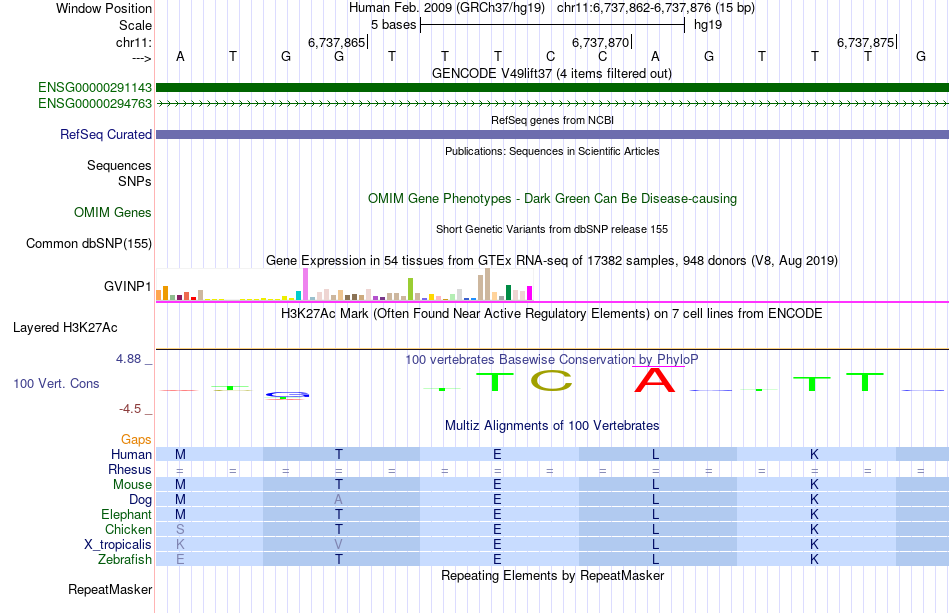Click '100 vertebrates Basewise Conservation by PhyloP' title
This screenshot has width=950, height=613.
[x=552, y=359]
